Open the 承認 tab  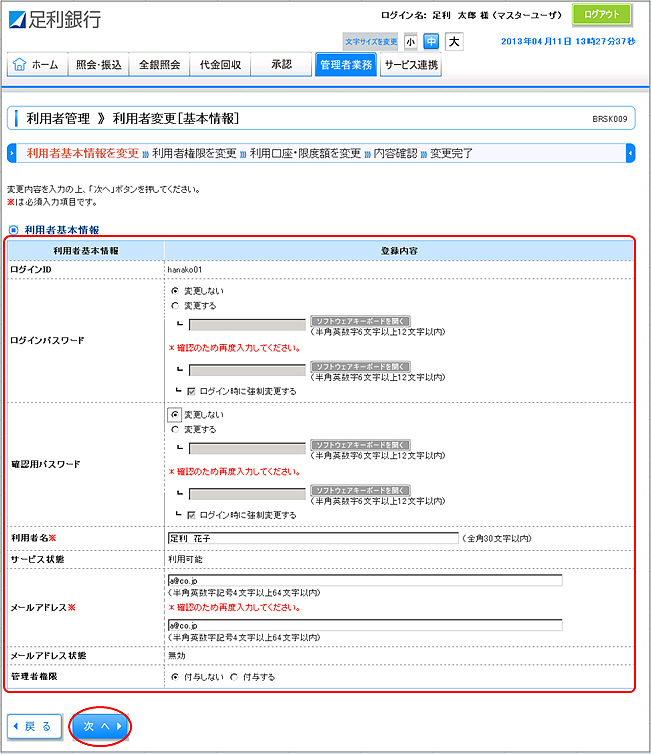pos(281,64)
